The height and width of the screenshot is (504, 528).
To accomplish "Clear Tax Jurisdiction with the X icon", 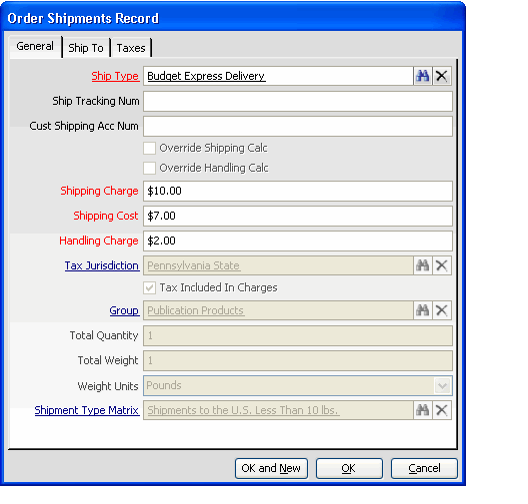I will pos(441,265).
